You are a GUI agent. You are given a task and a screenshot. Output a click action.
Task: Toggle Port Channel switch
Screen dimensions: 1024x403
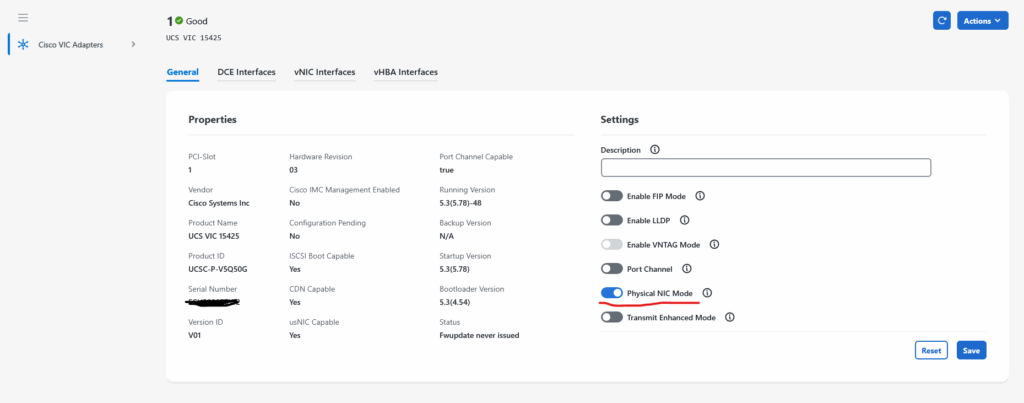(x=612, y=268)
